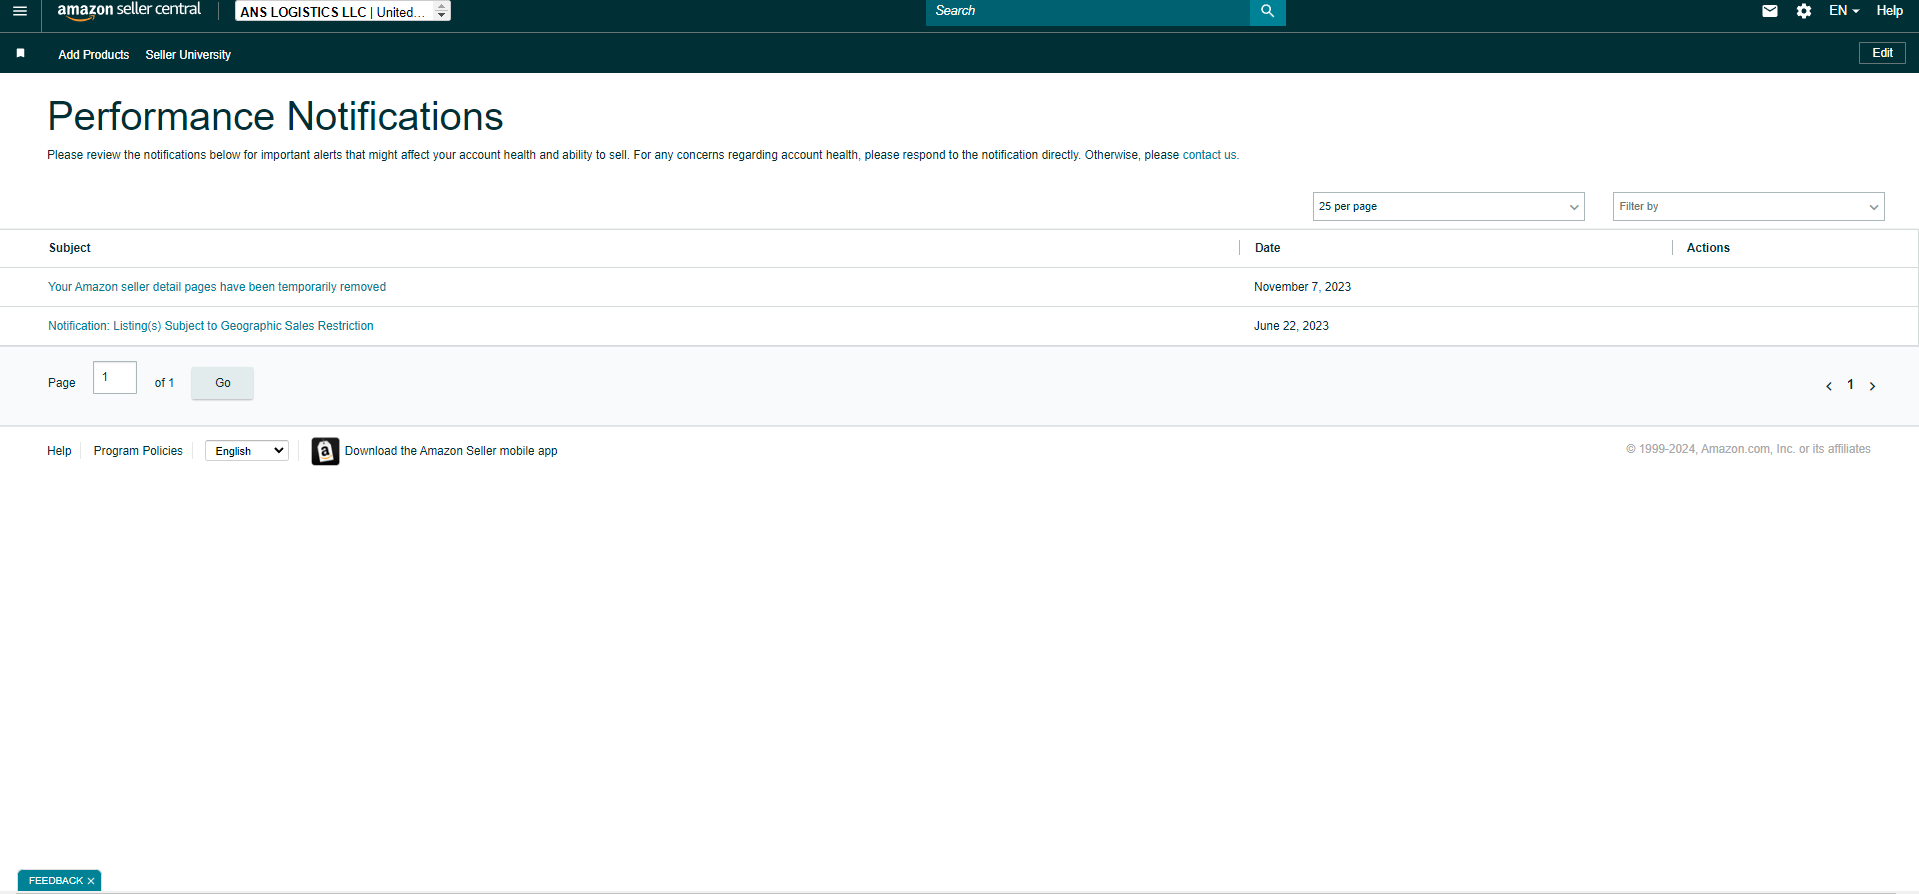
Task: Click the Actions column header
Action: pyautogui.click(x=1708, y=248)
